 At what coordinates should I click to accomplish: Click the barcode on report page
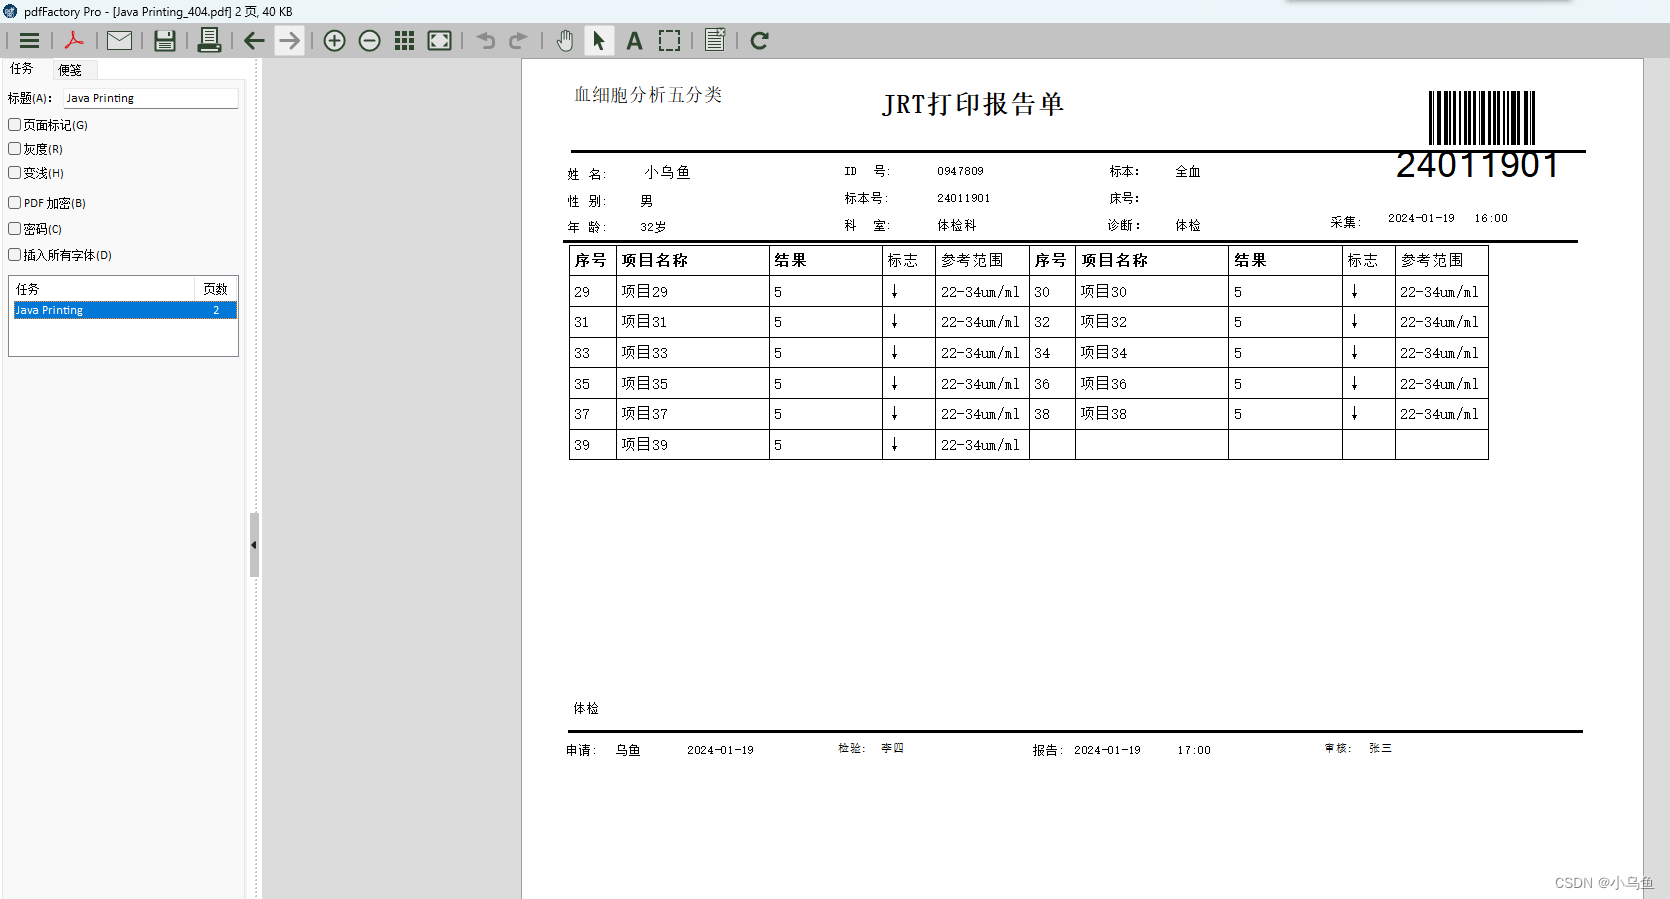click(x=1481, y=118)
